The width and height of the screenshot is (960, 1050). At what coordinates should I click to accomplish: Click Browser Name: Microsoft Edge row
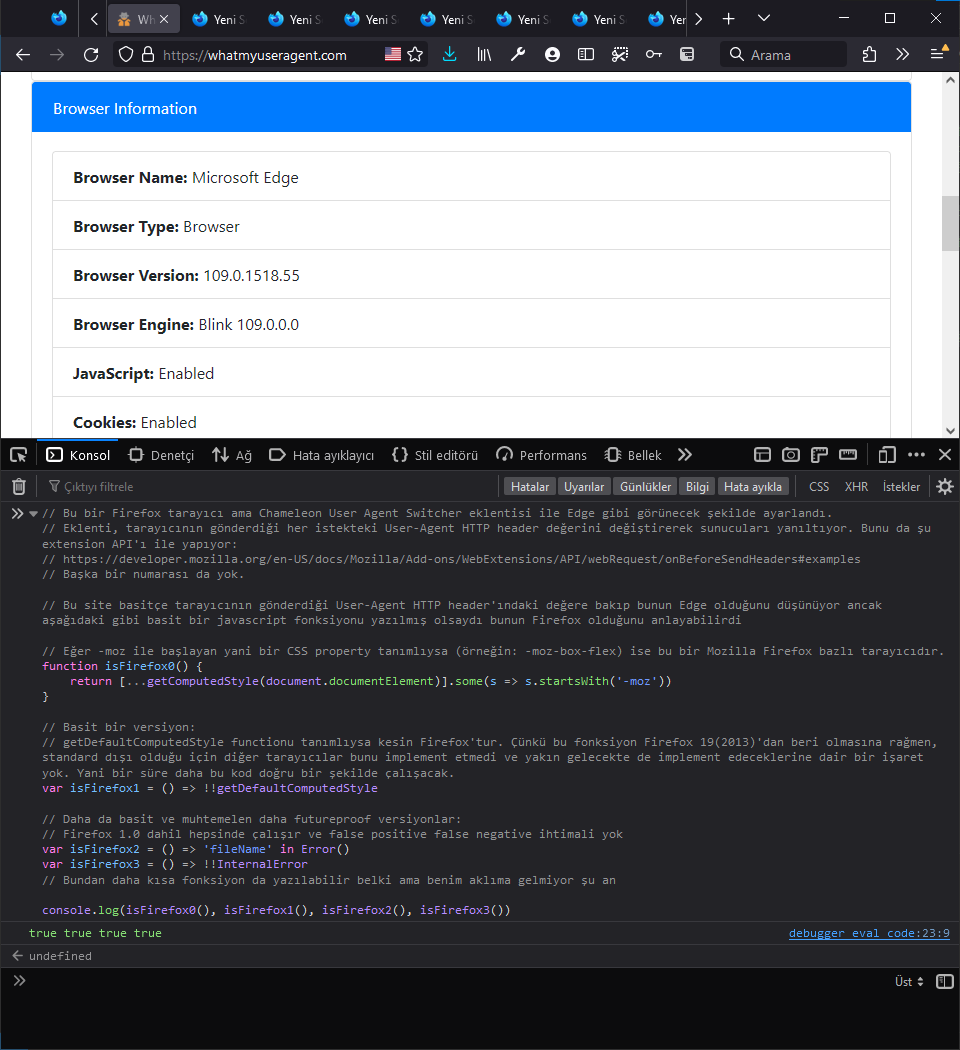471,177
